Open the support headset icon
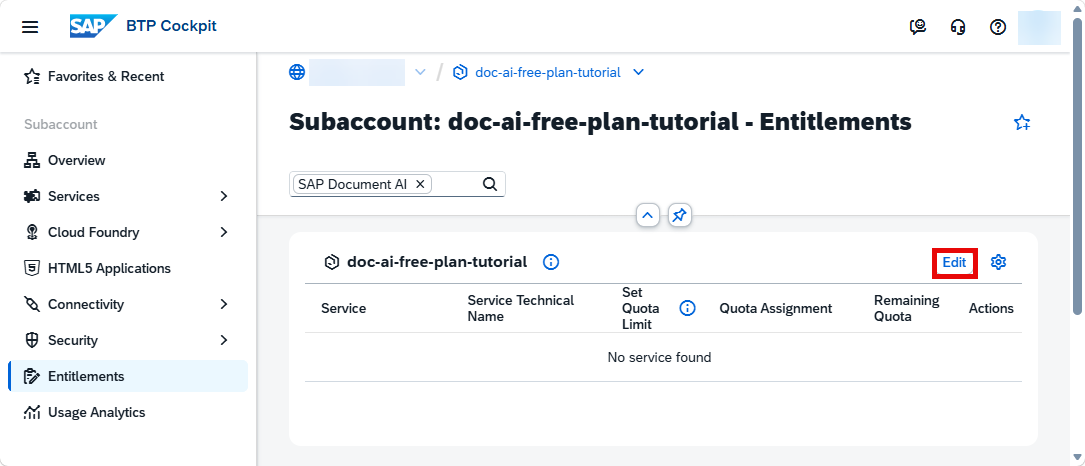The height and width of the screenshot is (466, 1085). click(958, 27)
